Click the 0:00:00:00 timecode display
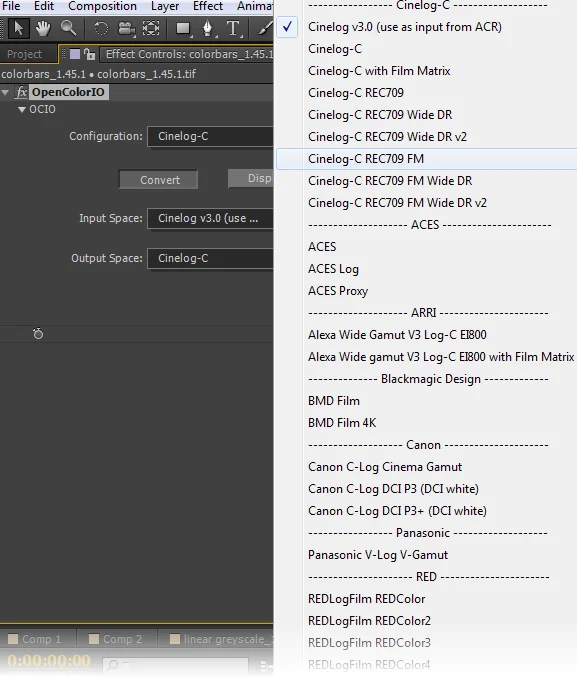 tap(49, 661)
